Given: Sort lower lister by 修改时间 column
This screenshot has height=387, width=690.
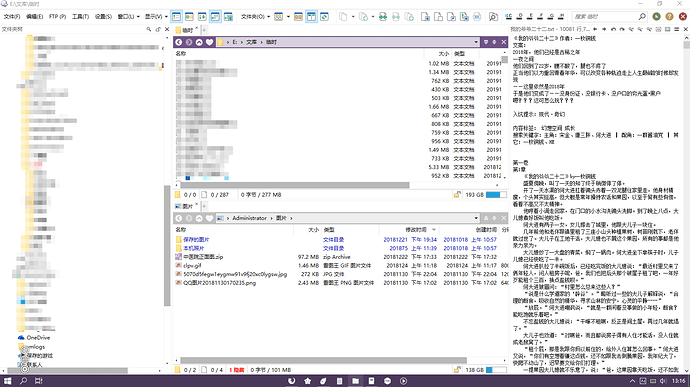Looking at the screenshot, I should [x=416, y=230].
